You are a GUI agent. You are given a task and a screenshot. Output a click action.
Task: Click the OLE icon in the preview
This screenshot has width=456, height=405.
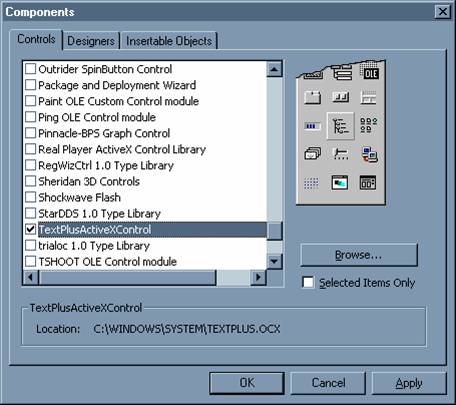click(370, 72)
